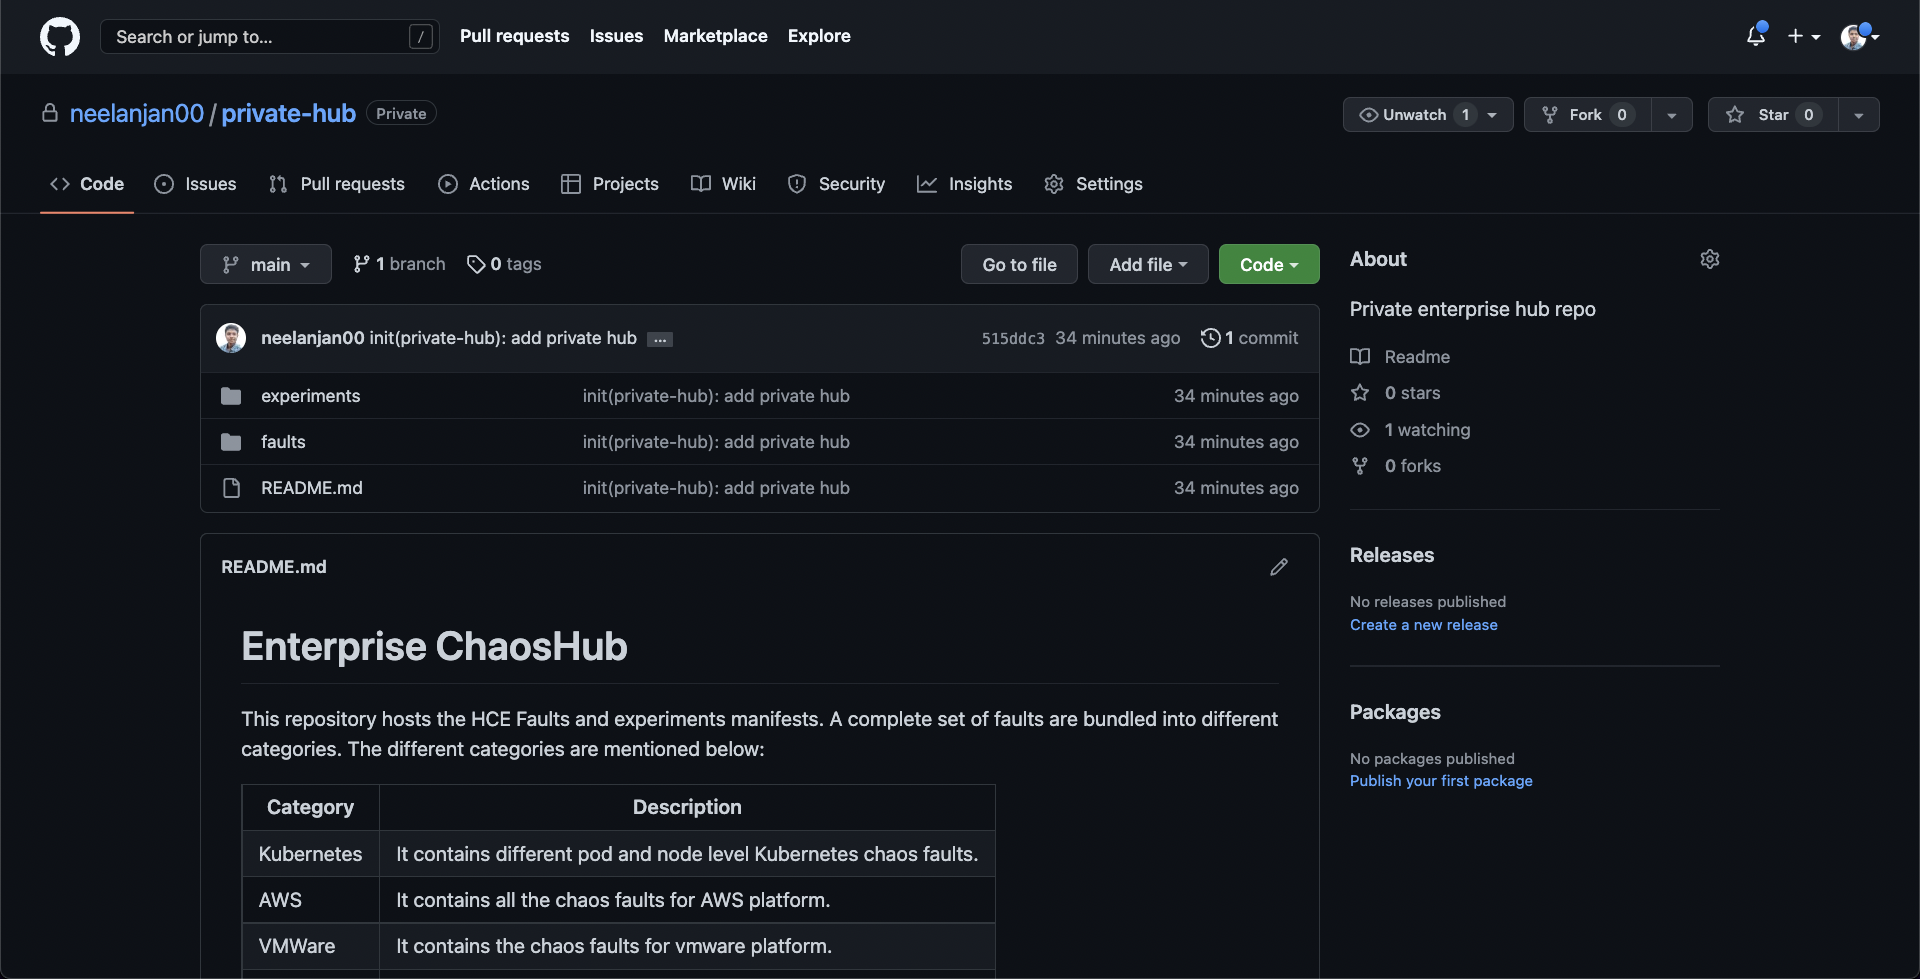Open Explore in the top navigation
This screenshot has width=1920, height=979.
pyautogui.click(x=819, y=36)
